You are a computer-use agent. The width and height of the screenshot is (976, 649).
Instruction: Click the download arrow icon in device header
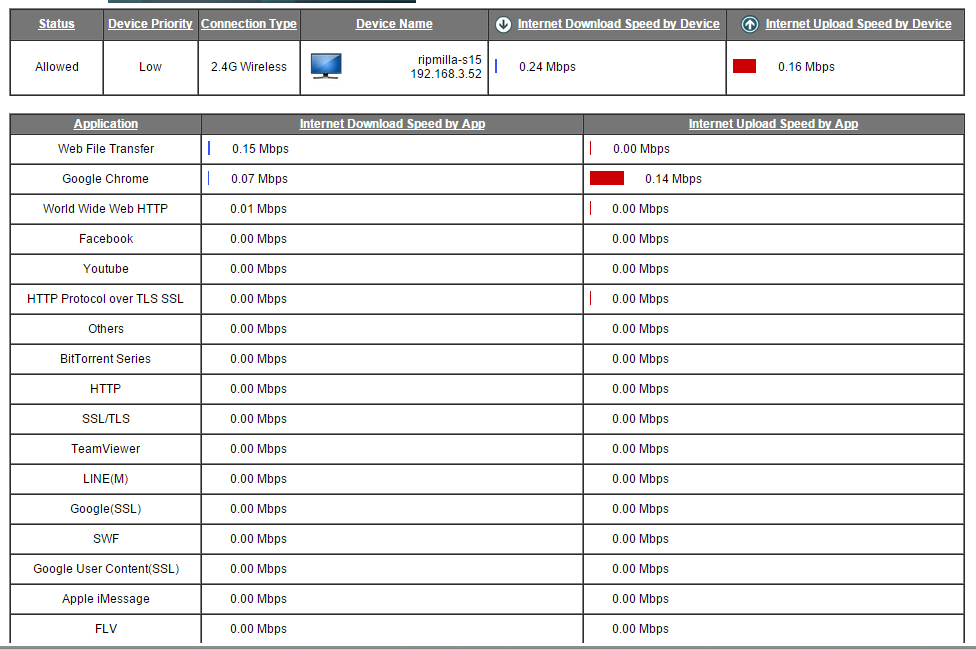504,24
